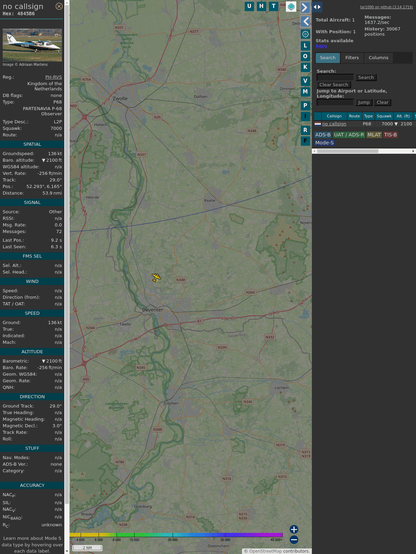The image size is (416, 554).
Task: Toggle the sidebar width with the double arrow
Action: (317, 7)
